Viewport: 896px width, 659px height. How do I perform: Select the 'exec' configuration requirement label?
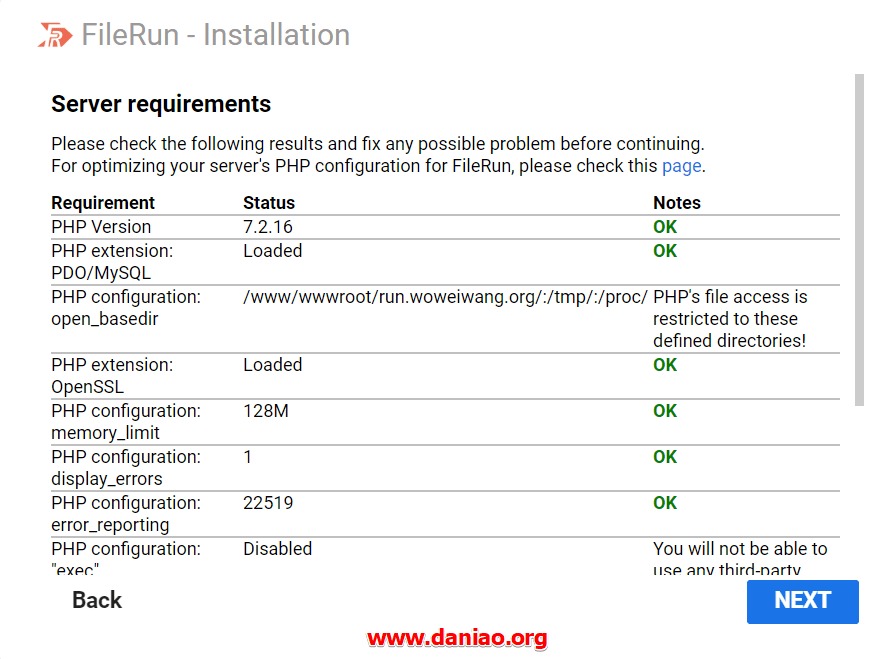point(126,559)
